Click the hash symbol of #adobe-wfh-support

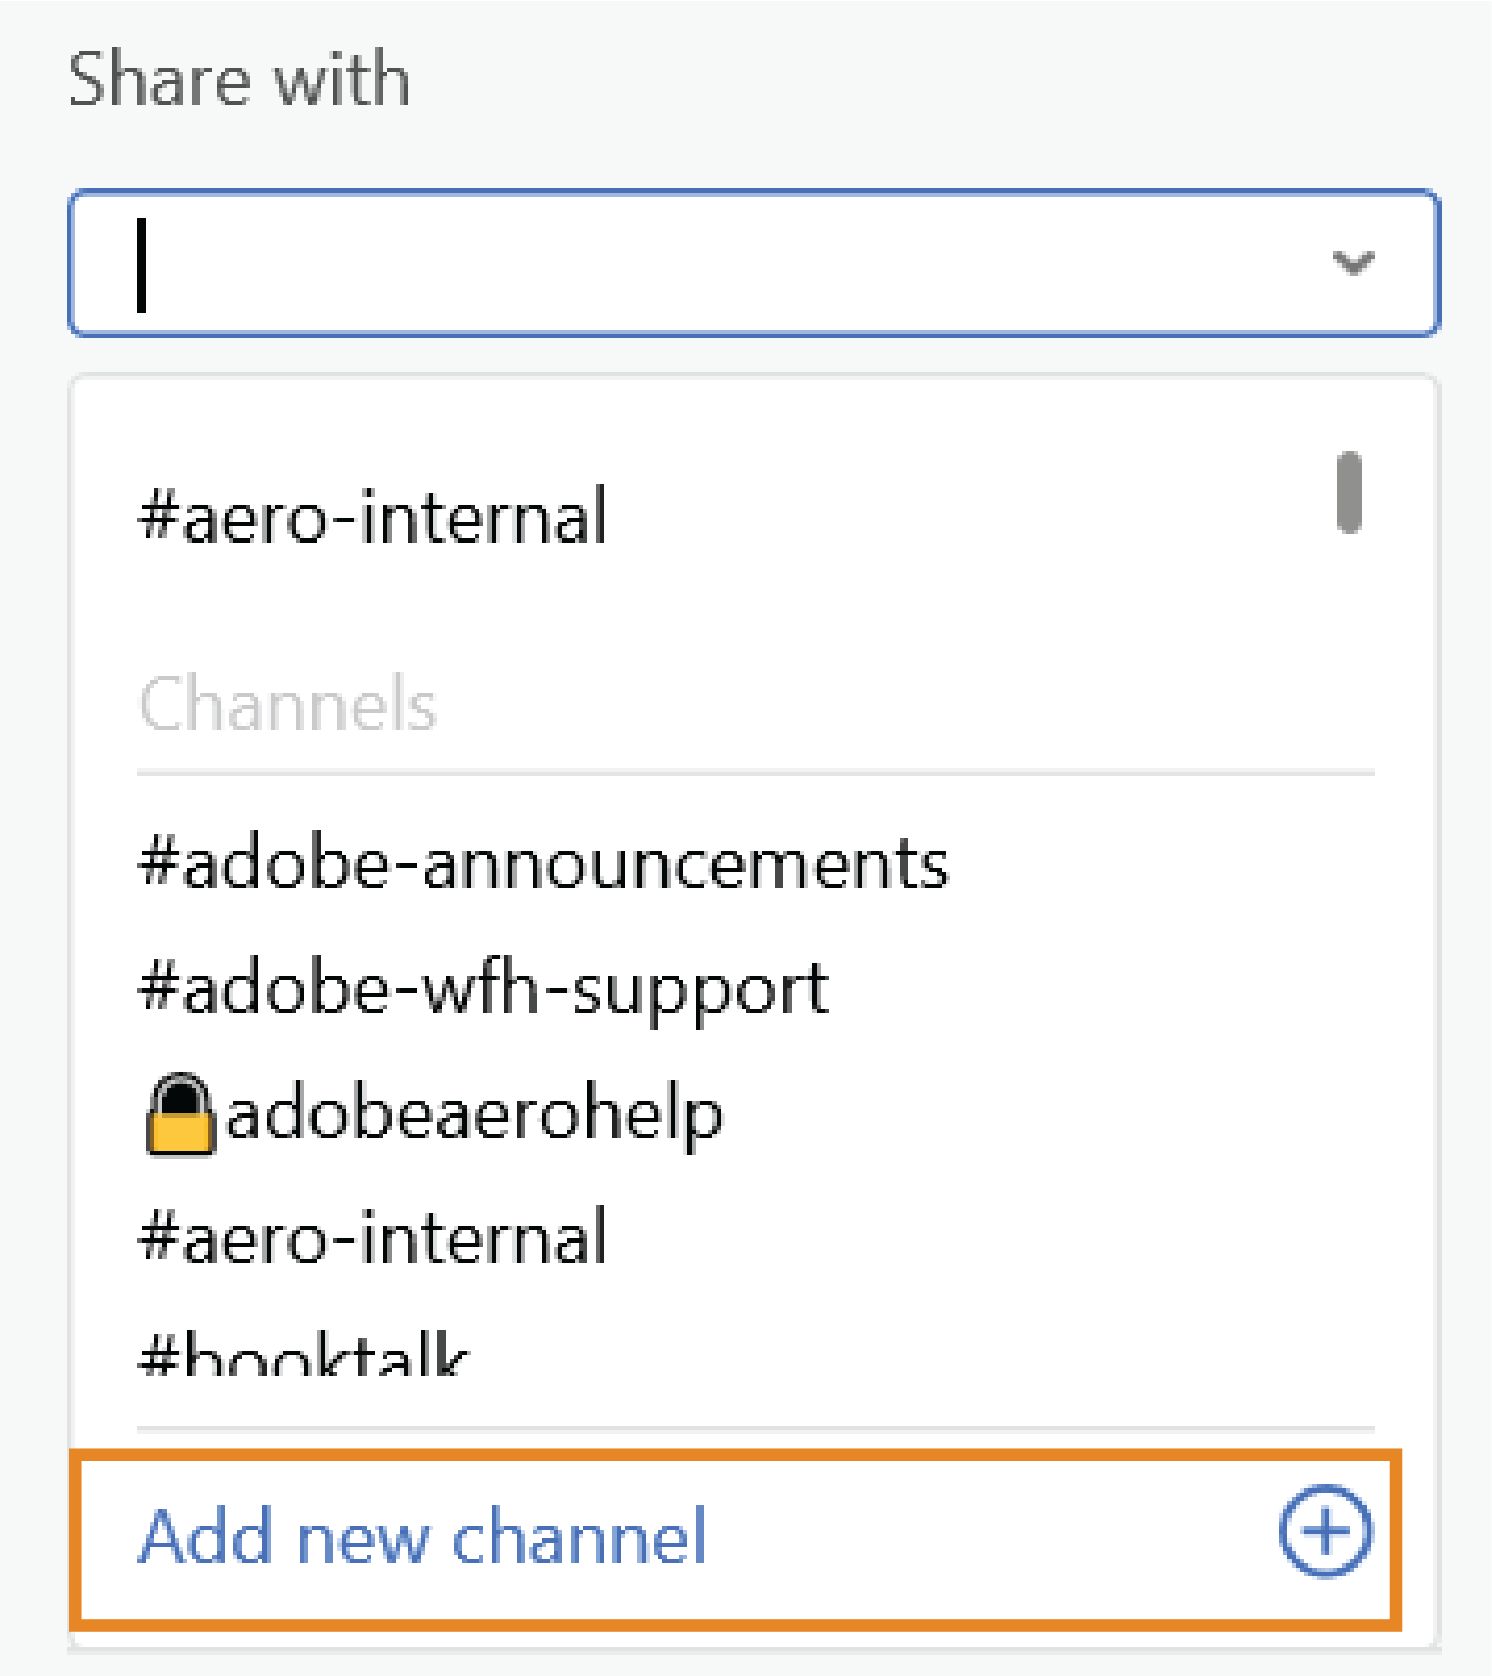pyautogui.click(x=160, y=986)
